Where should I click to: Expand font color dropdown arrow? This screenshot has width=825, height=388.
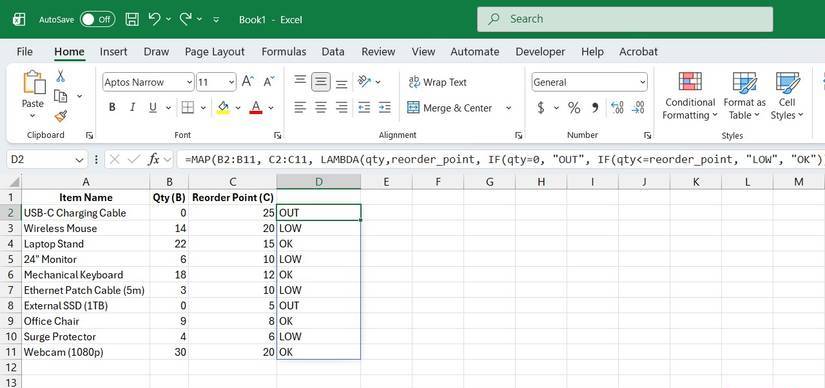[271, 108]
